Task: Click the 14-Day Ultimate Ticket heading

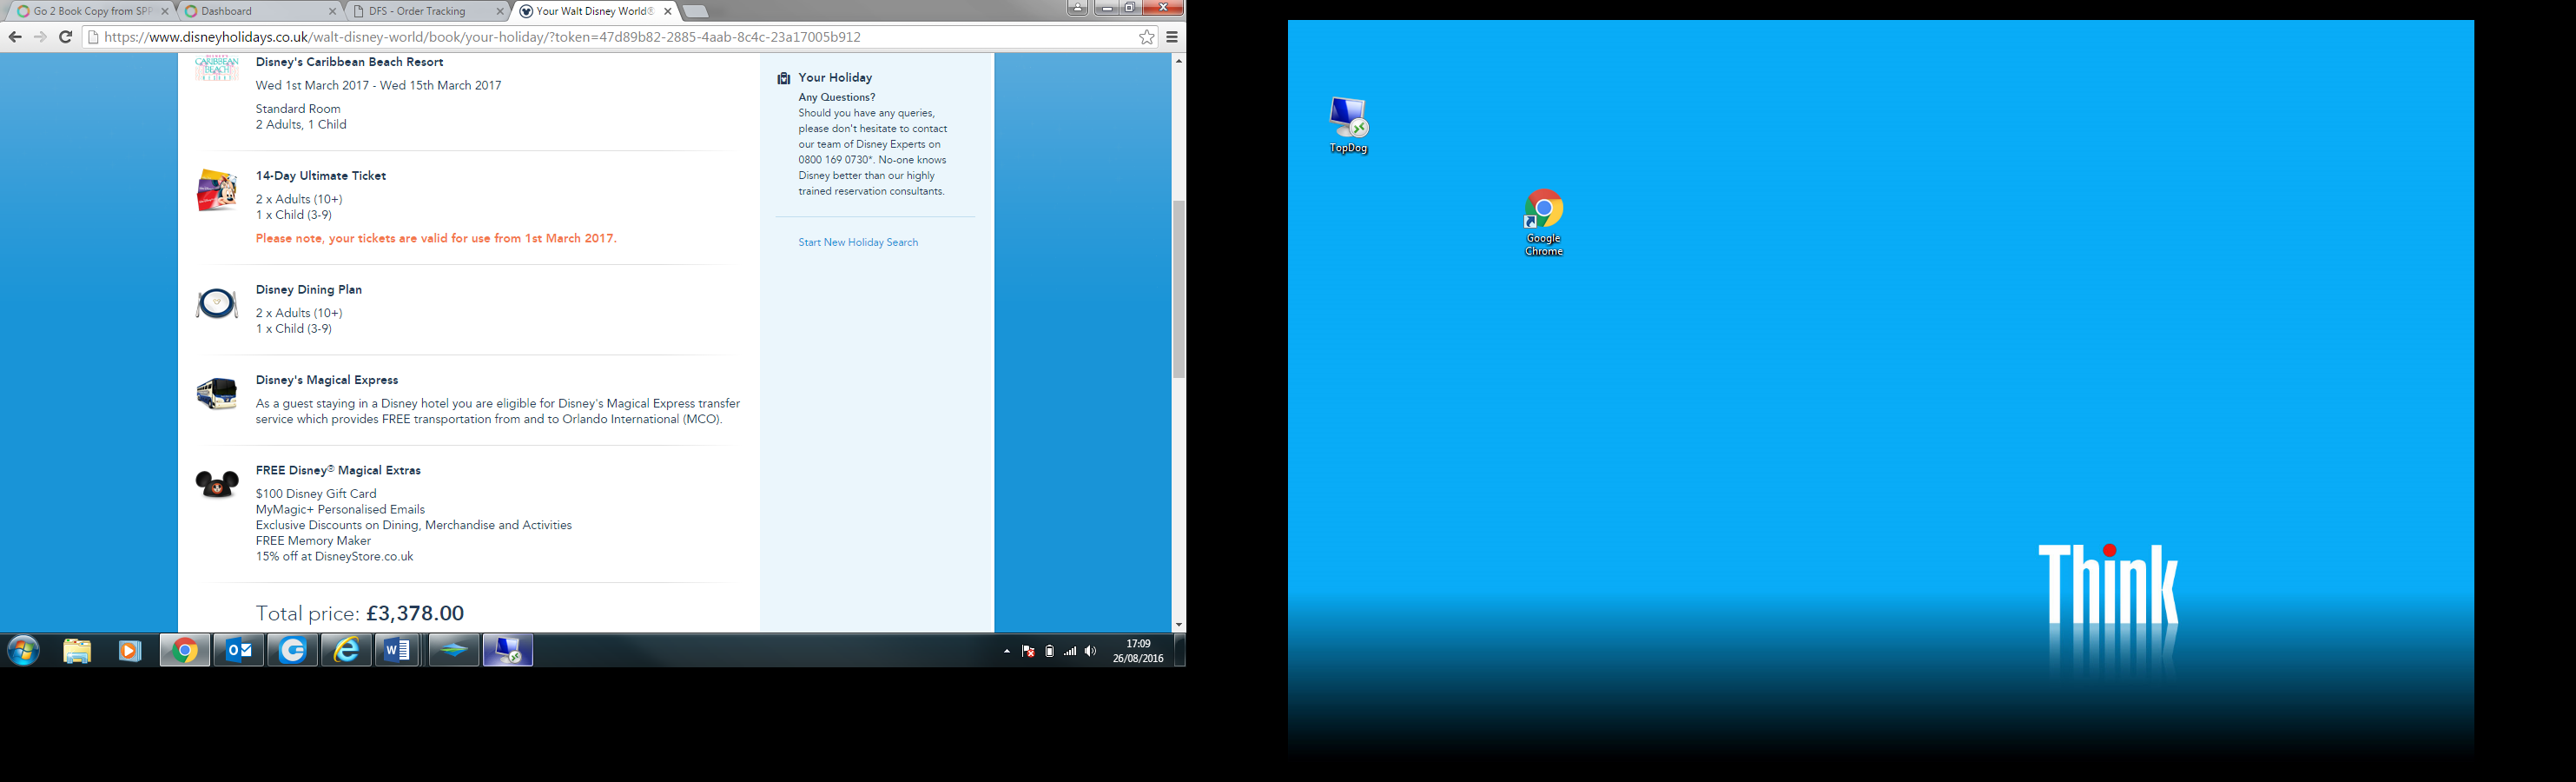Action: pyautogui.click(x=321, y=176)
